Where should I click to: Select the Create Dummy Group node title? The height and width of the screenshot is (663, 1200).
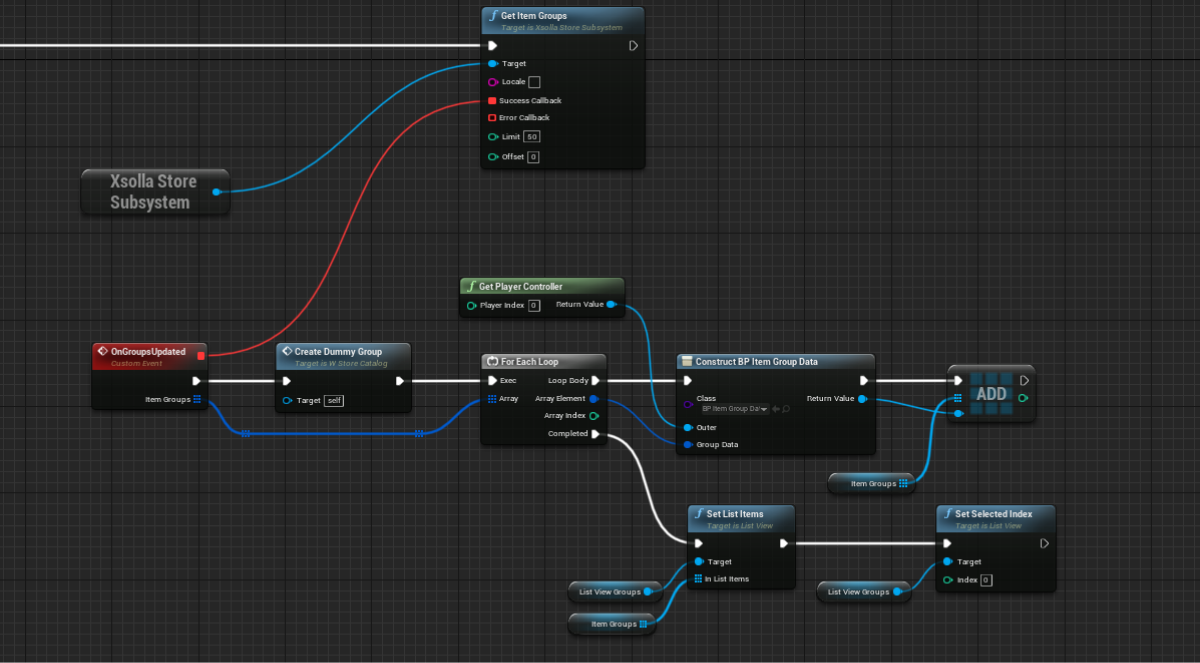338,352
